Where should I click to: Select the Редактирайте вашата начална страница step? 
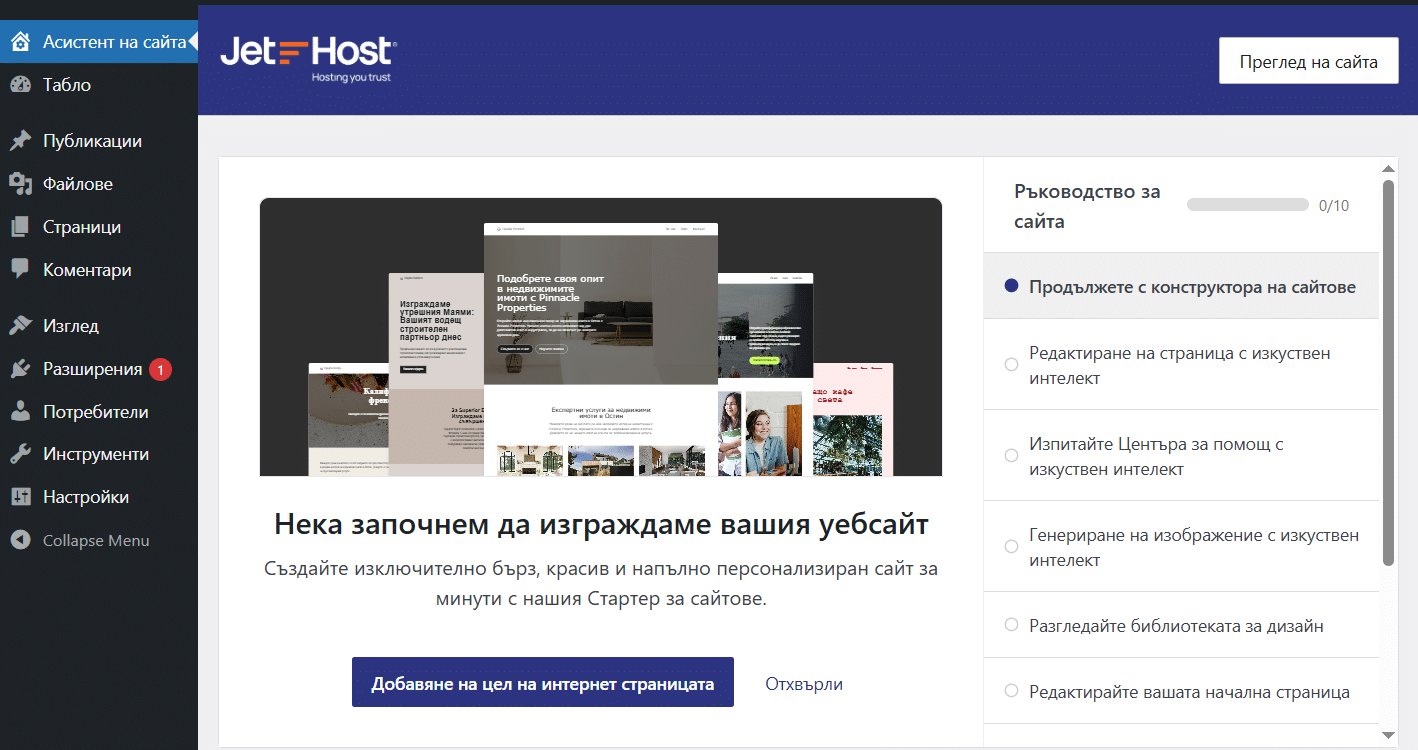point(1189,692)
